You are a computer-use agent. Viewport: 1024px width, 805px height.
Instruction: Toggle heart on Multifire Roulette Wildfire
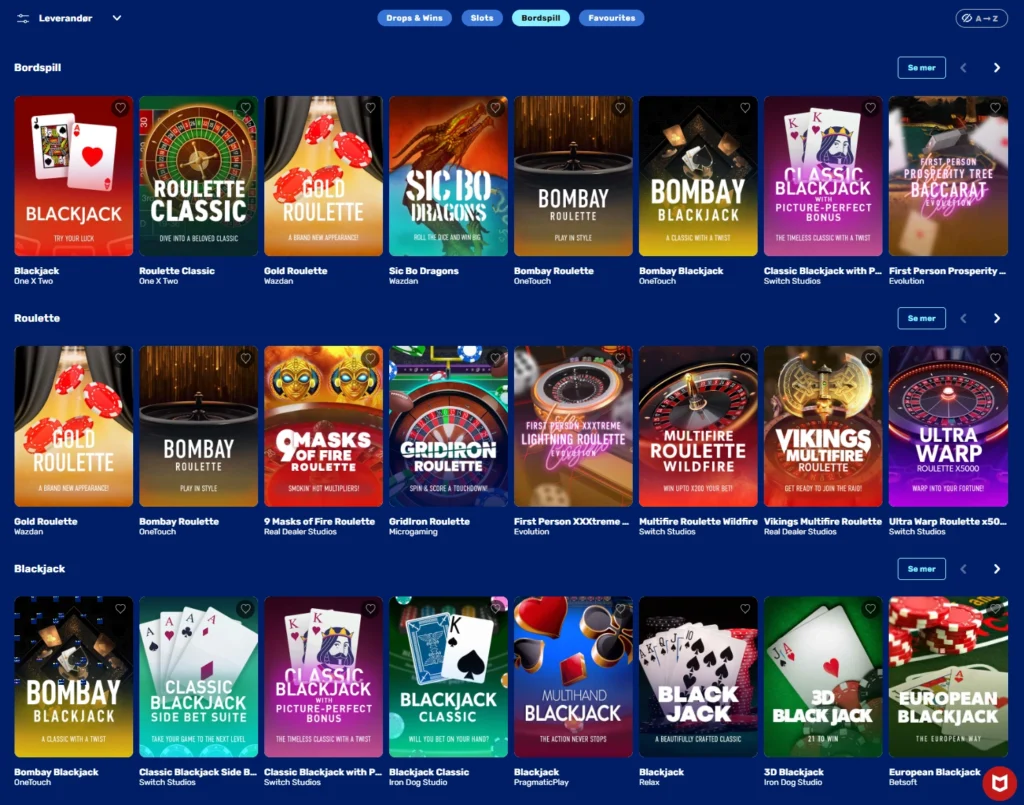point(745,358)
